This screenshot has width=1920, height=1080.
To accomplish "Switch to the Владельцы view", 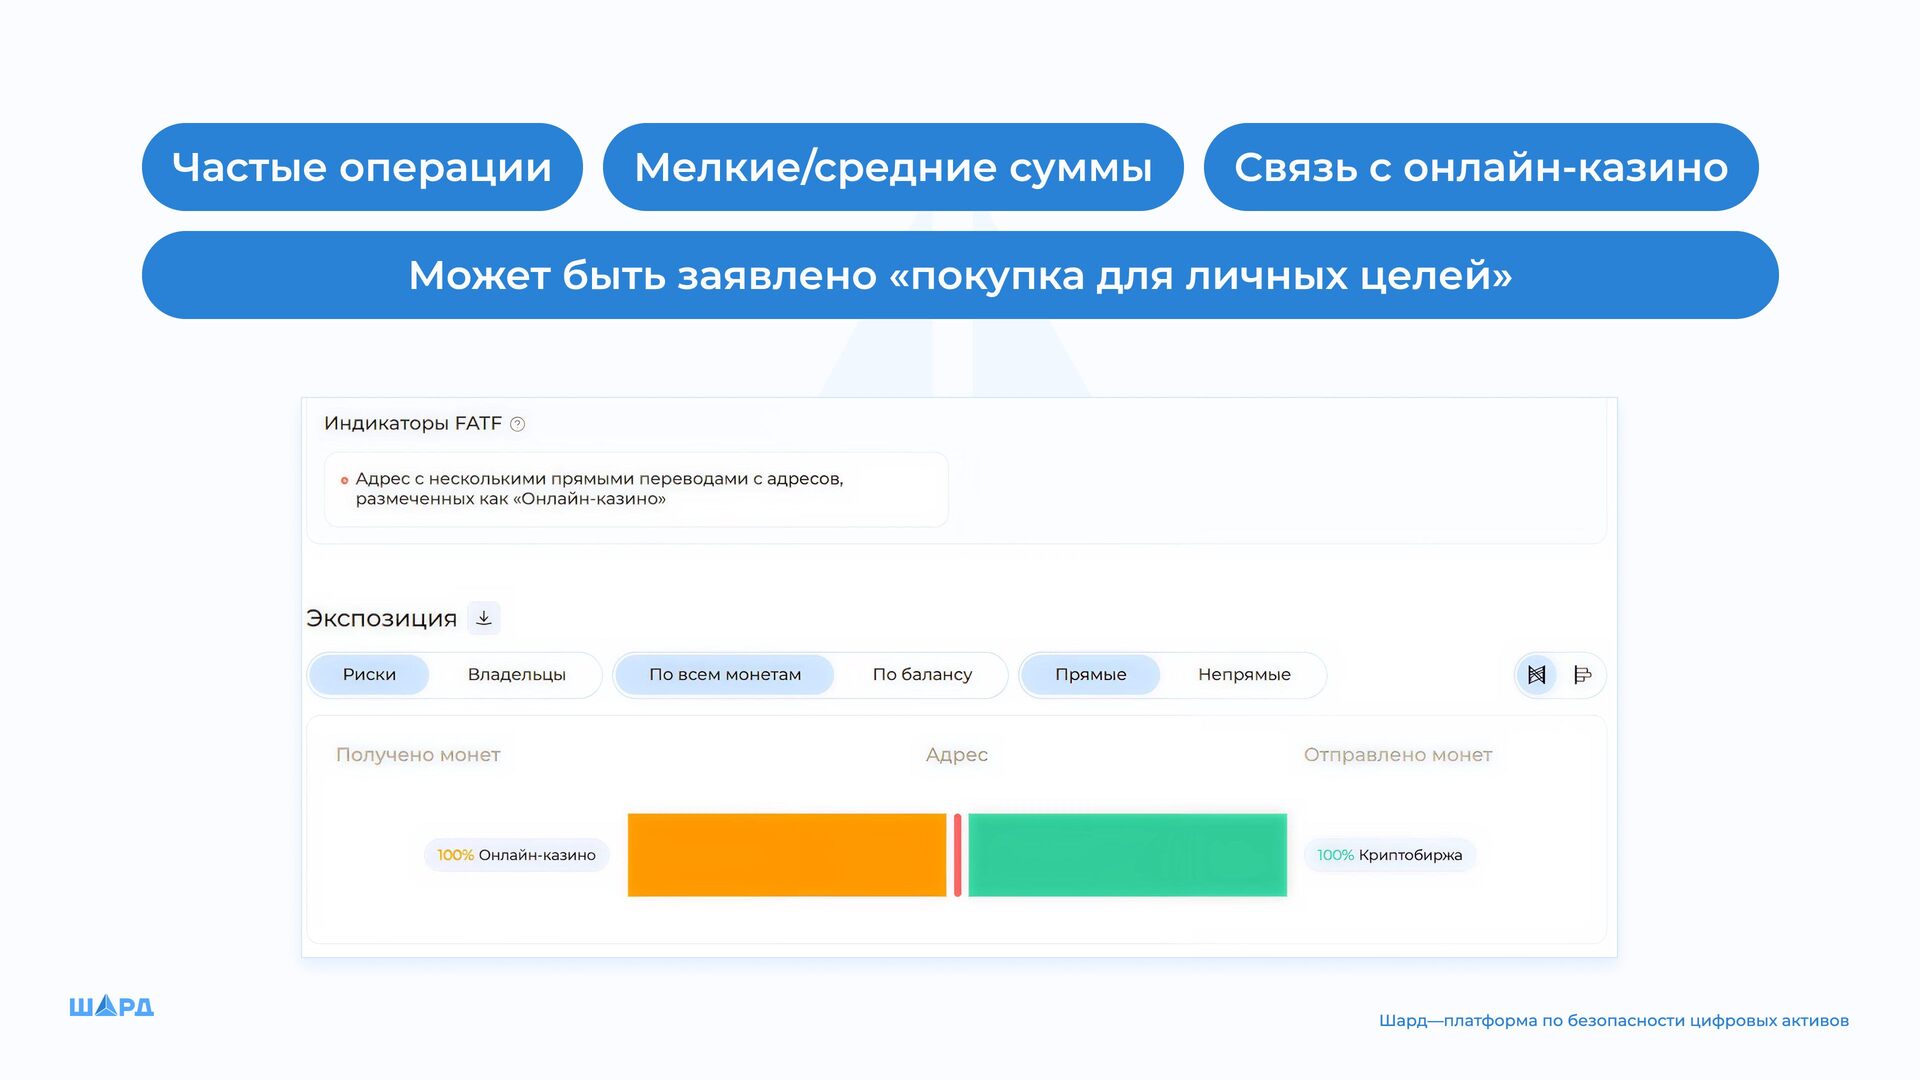I will pos(516,675).
